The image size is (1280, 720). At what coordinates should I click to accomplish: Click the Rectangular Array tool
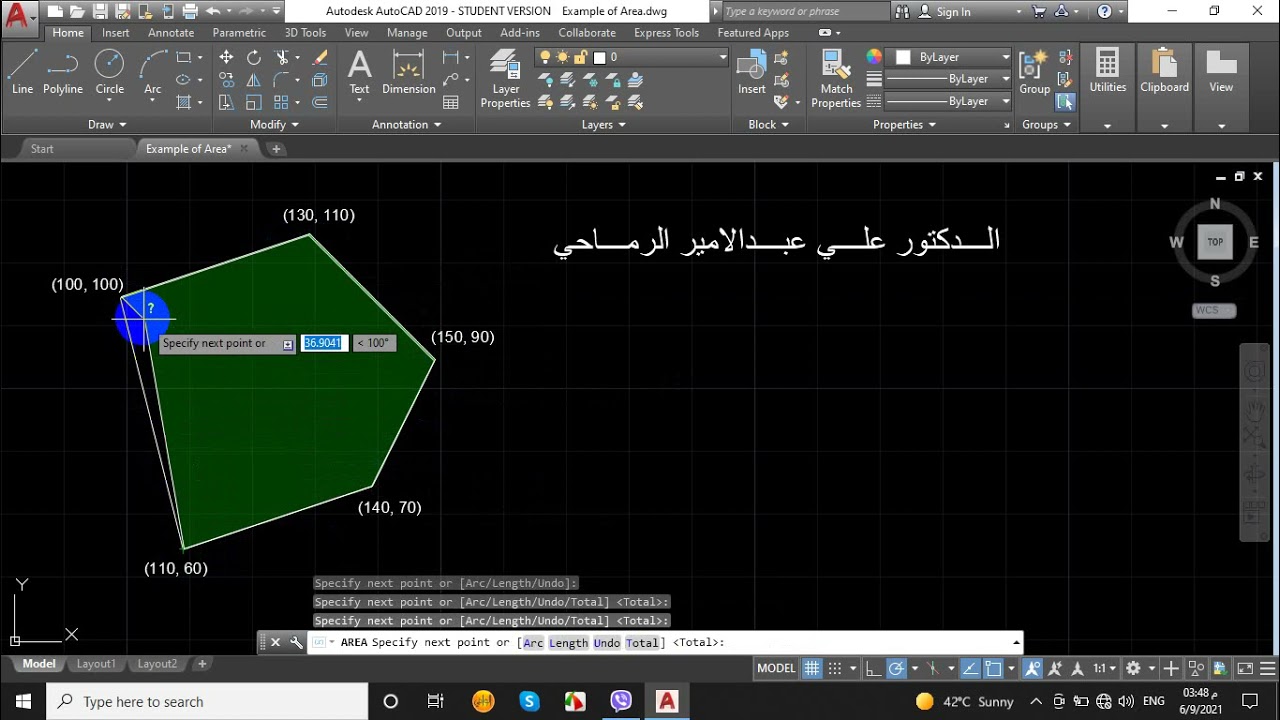(x=281, y=102)
